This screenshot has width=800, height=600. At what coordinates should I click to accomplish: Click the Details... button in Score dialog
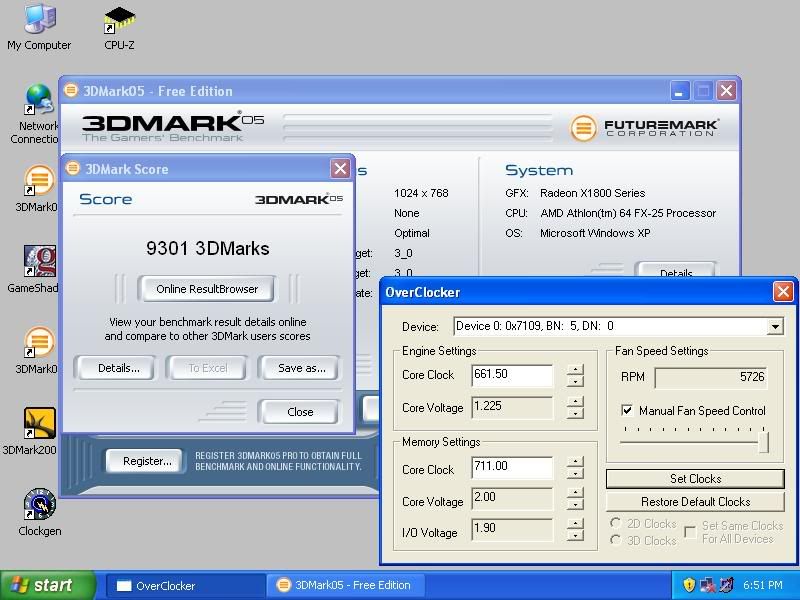[116, 368]
